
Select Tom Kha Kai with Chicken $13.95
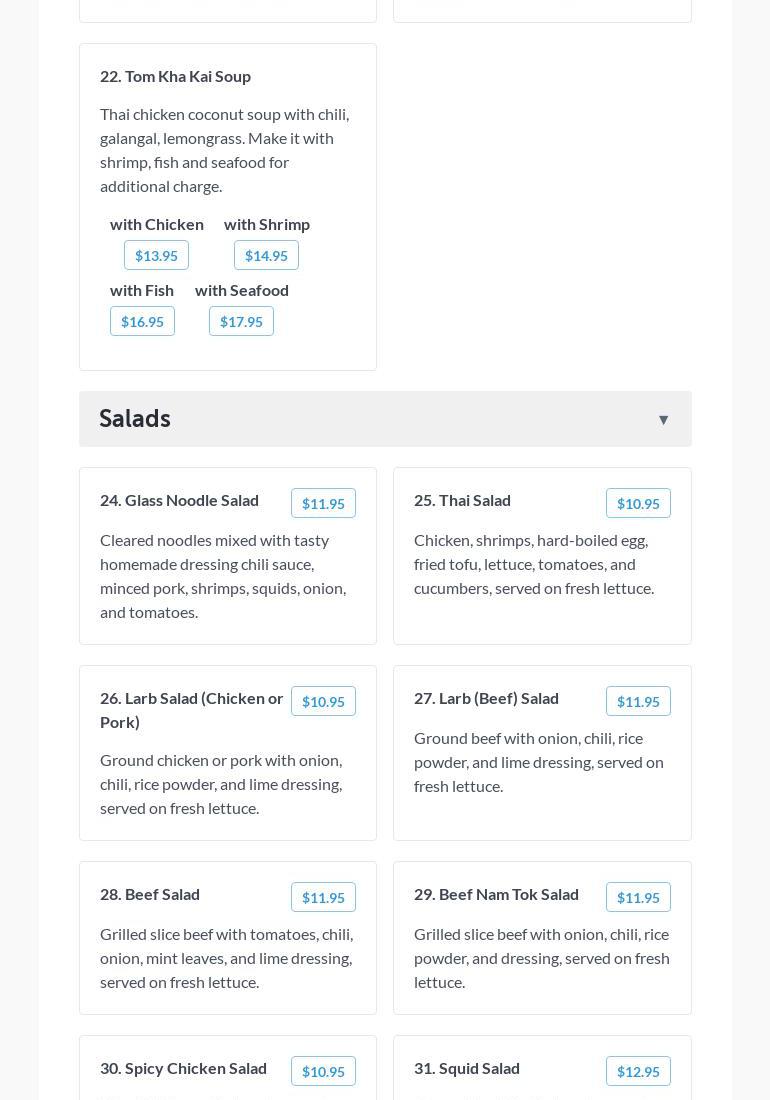click(x=156, y=256)
